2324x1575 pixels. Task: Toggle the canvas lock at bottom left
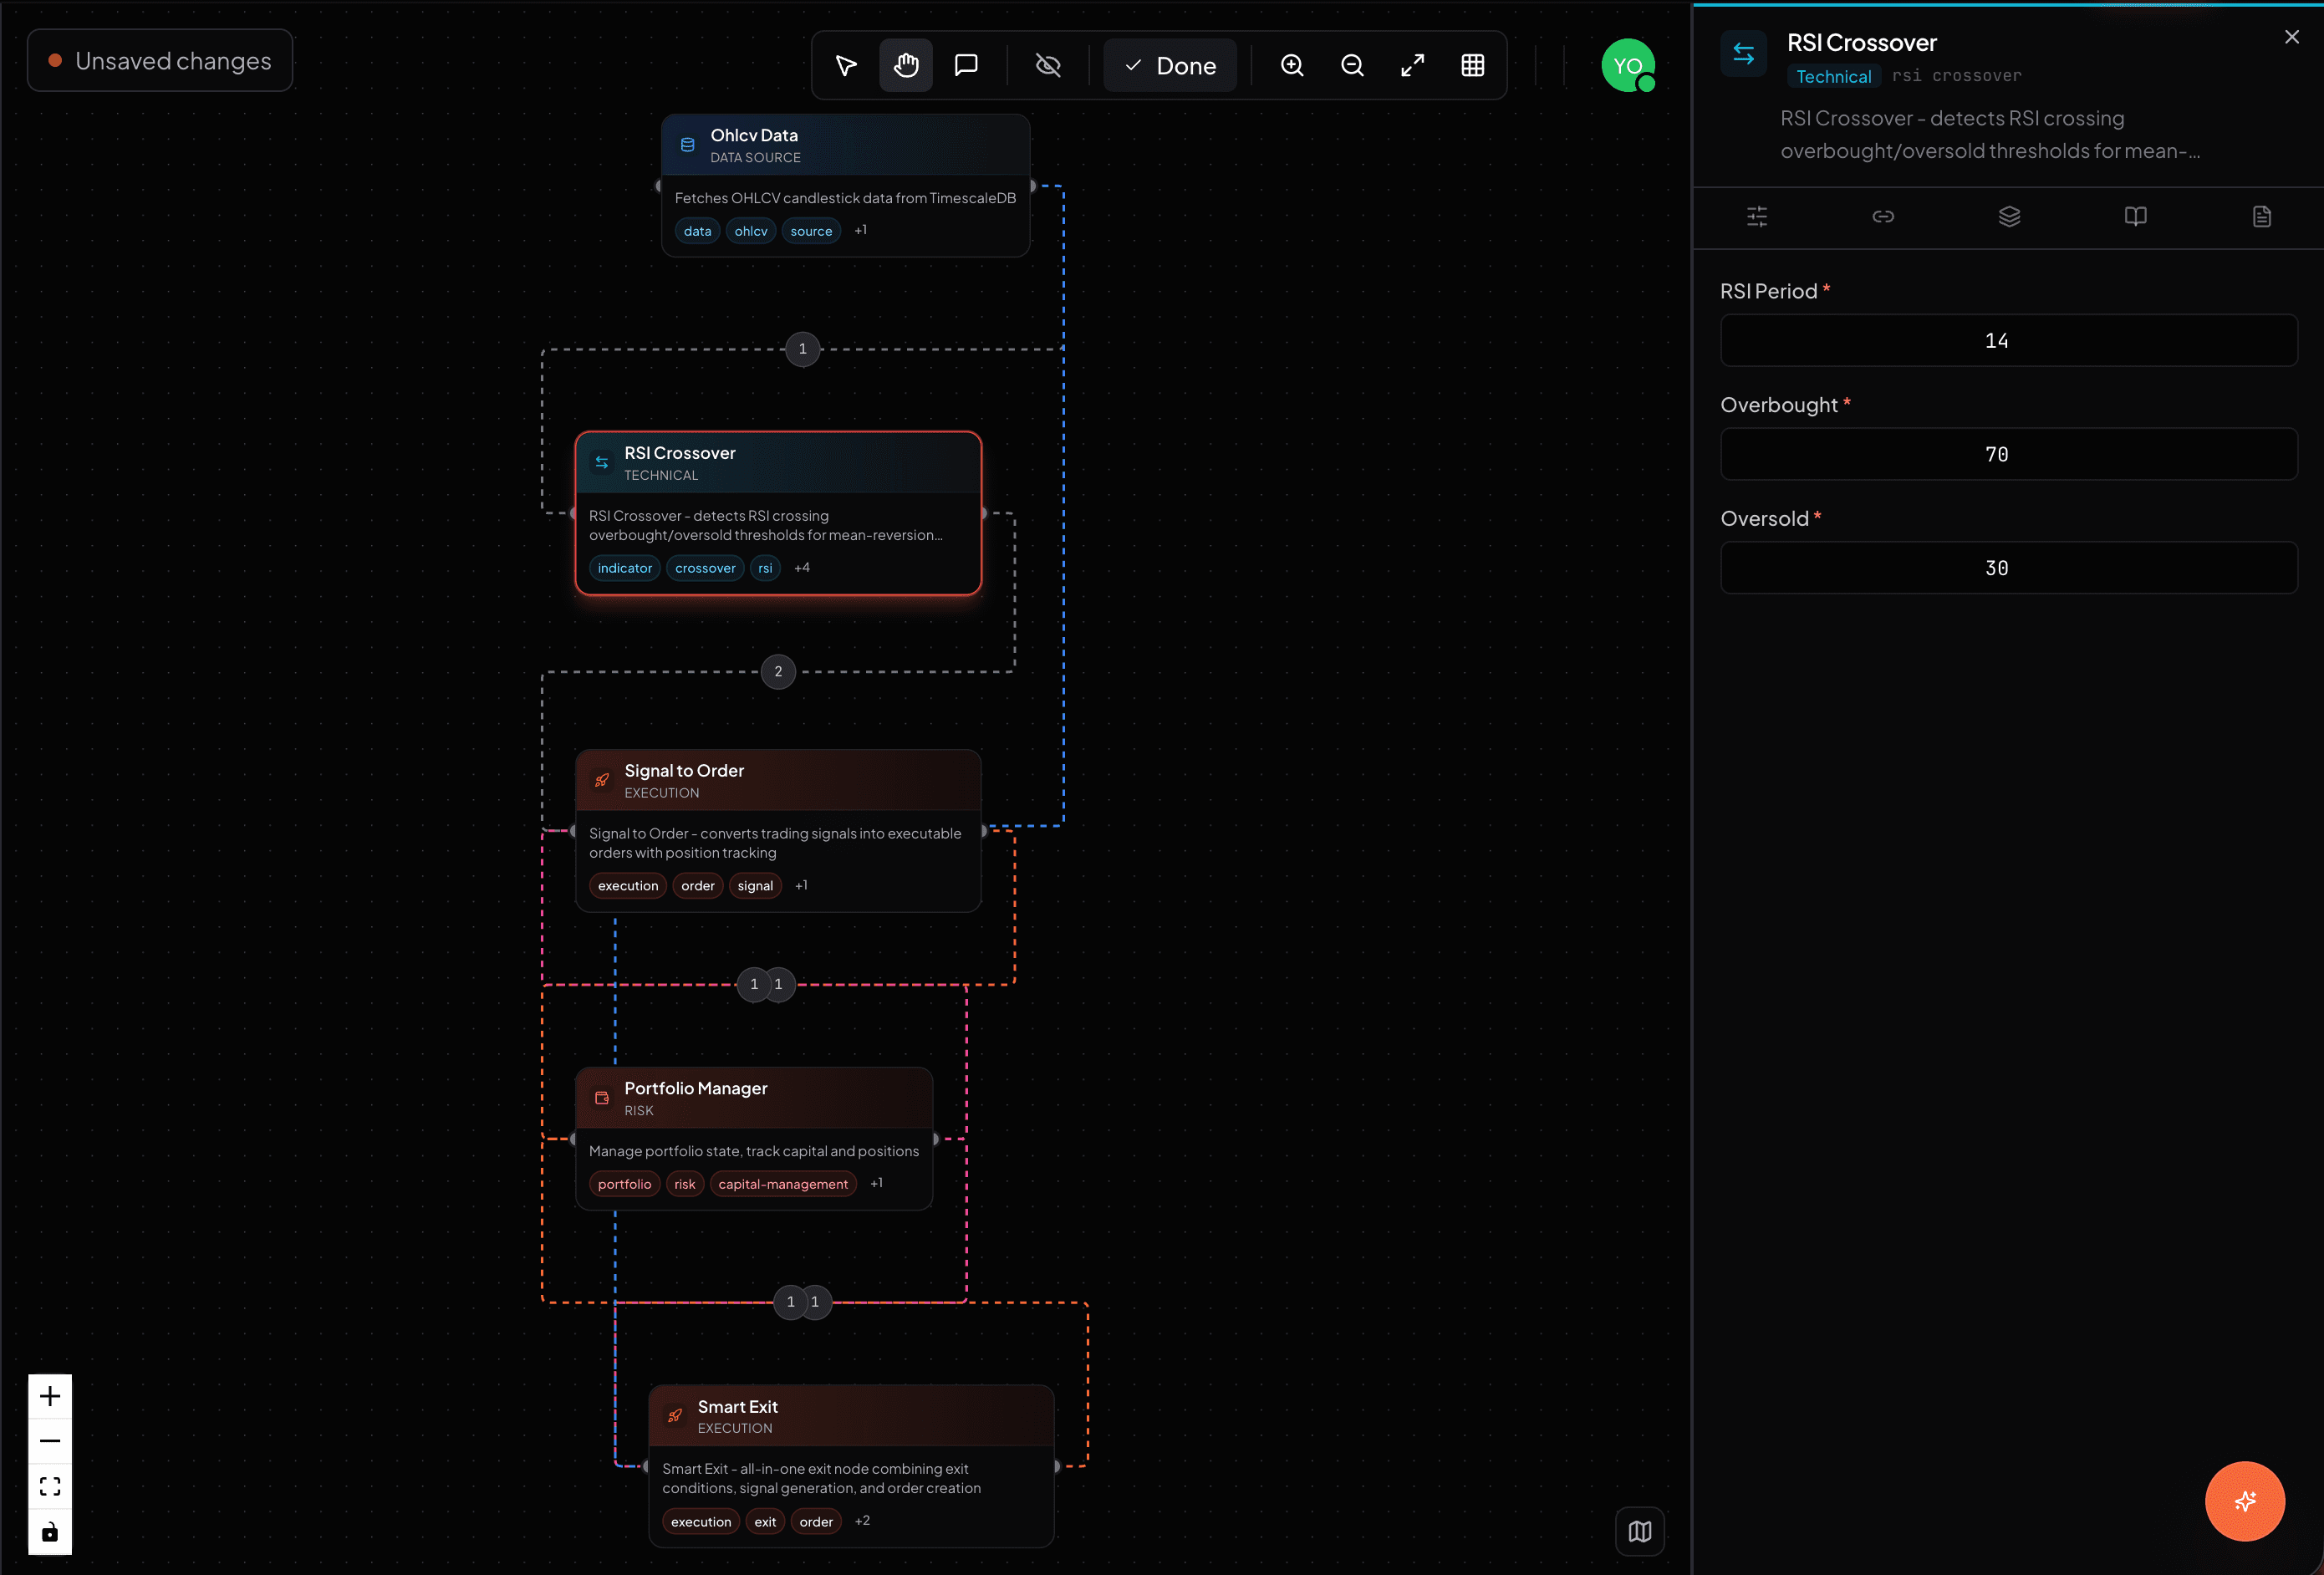(49, 1532)
